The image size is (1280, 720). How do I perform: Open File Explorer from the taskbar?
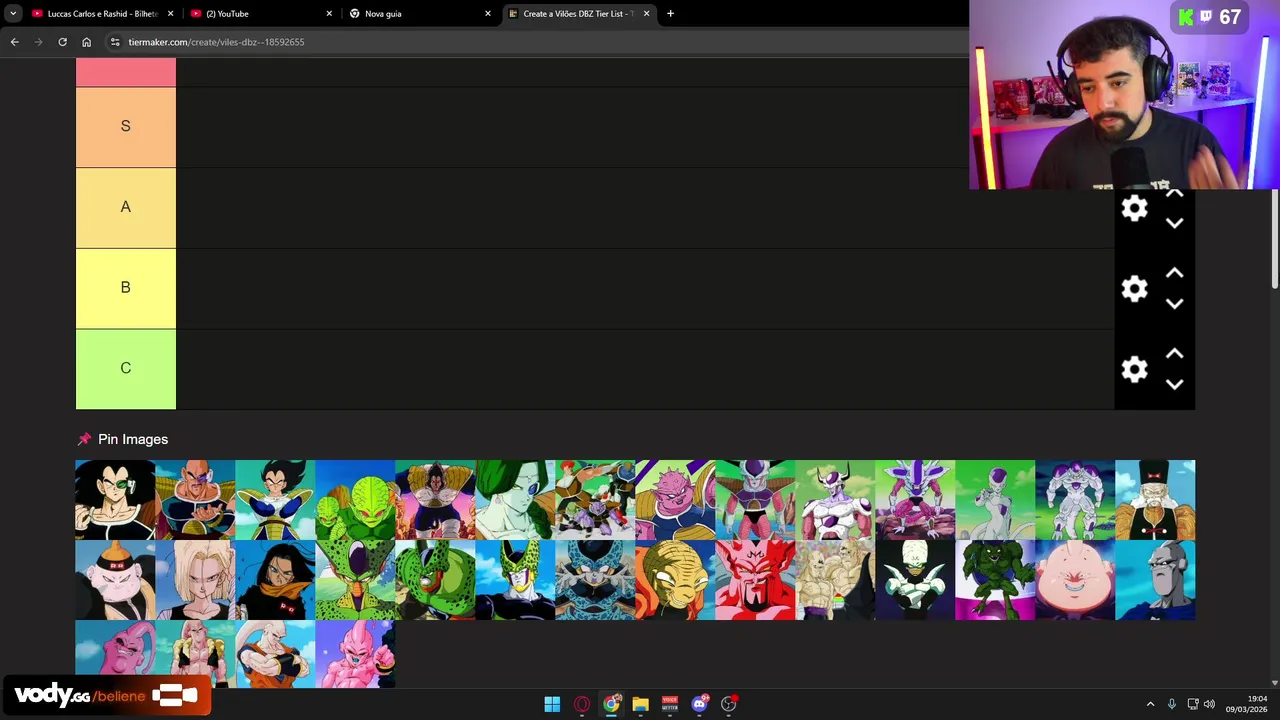640,704
